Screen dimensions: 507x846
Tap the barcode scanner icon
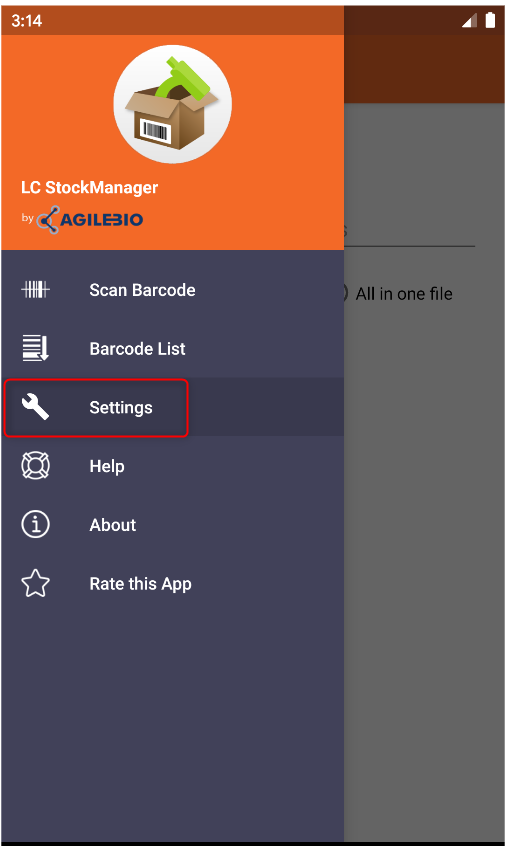(36, 290)
